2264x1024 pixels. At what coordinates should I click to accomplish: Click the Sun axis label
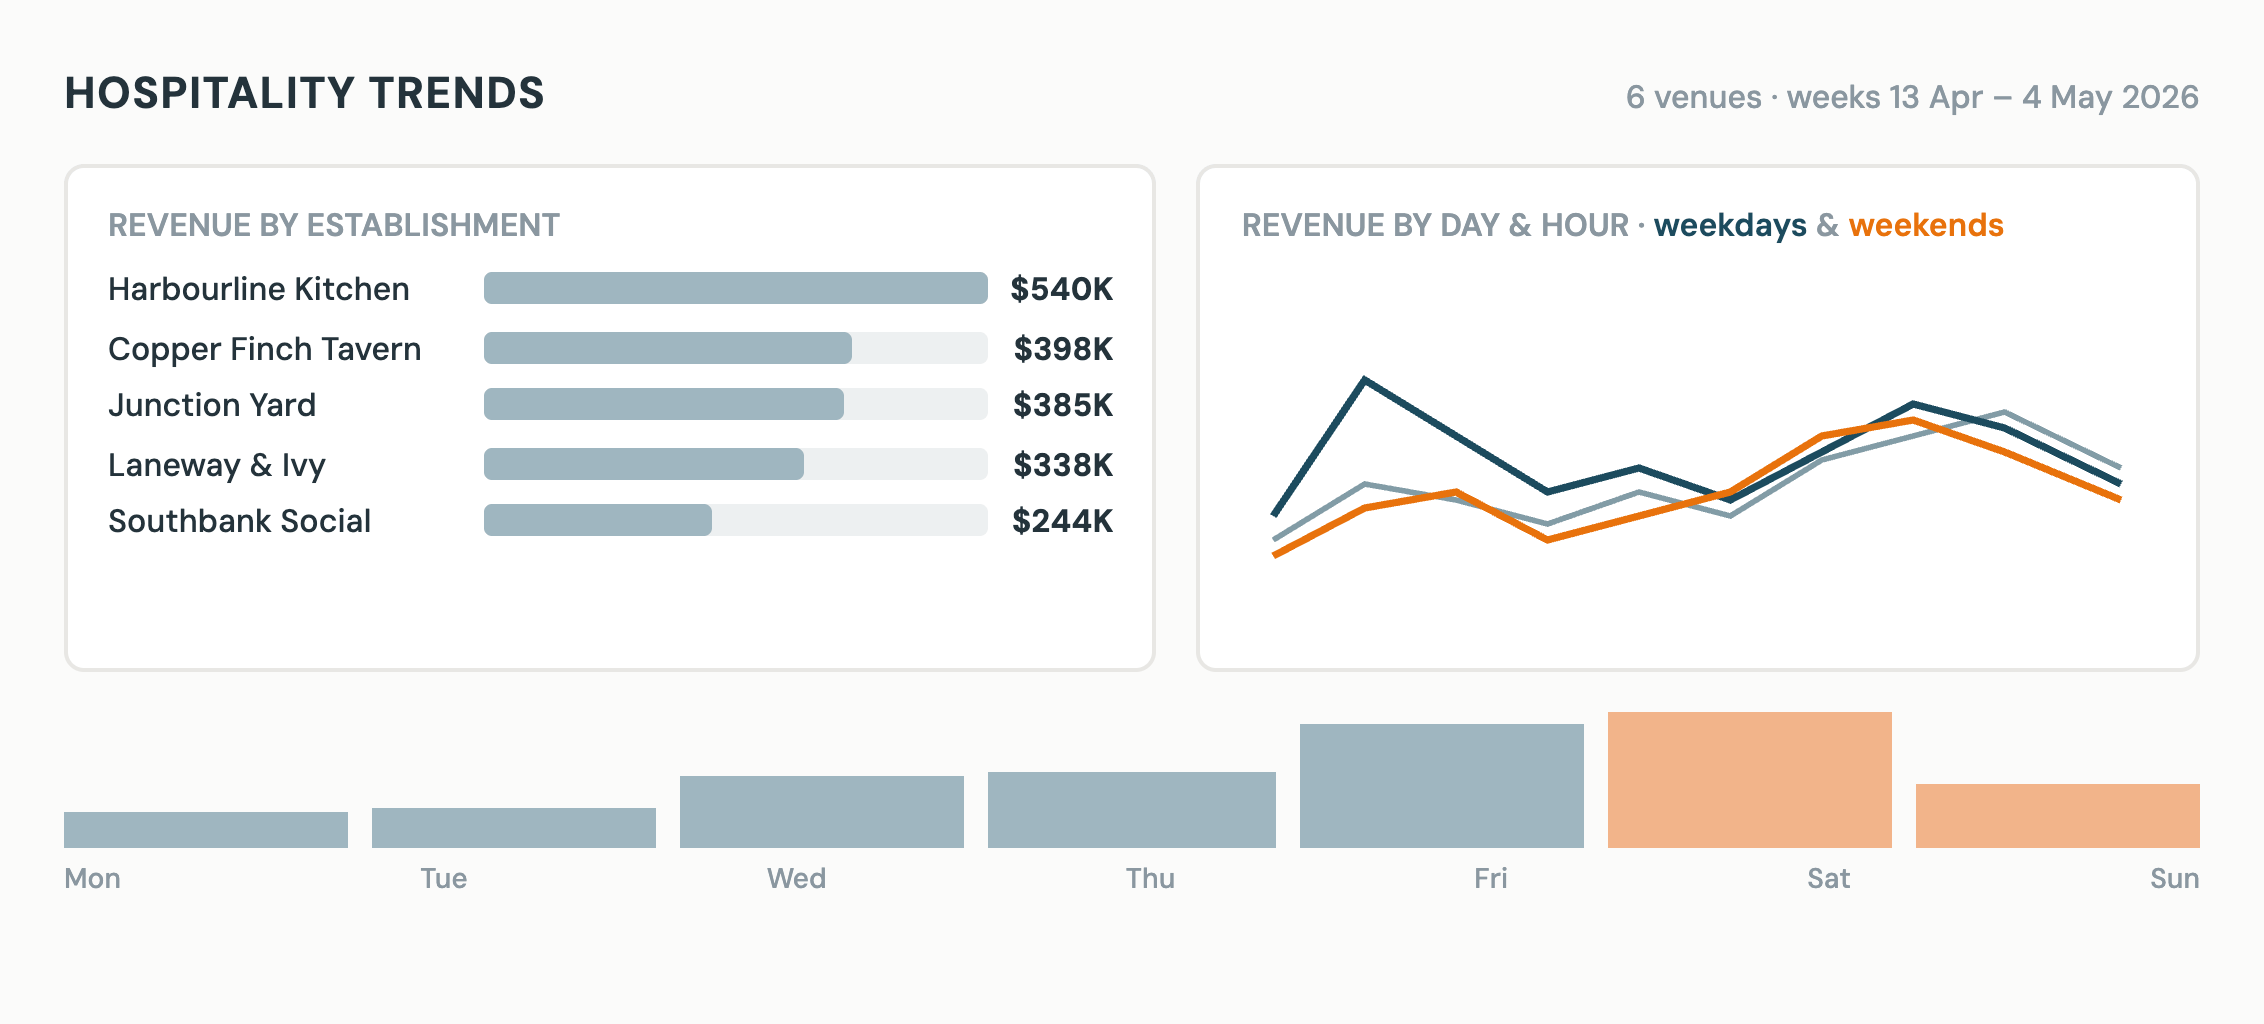pyautogui.click(x=2174, y=878)
